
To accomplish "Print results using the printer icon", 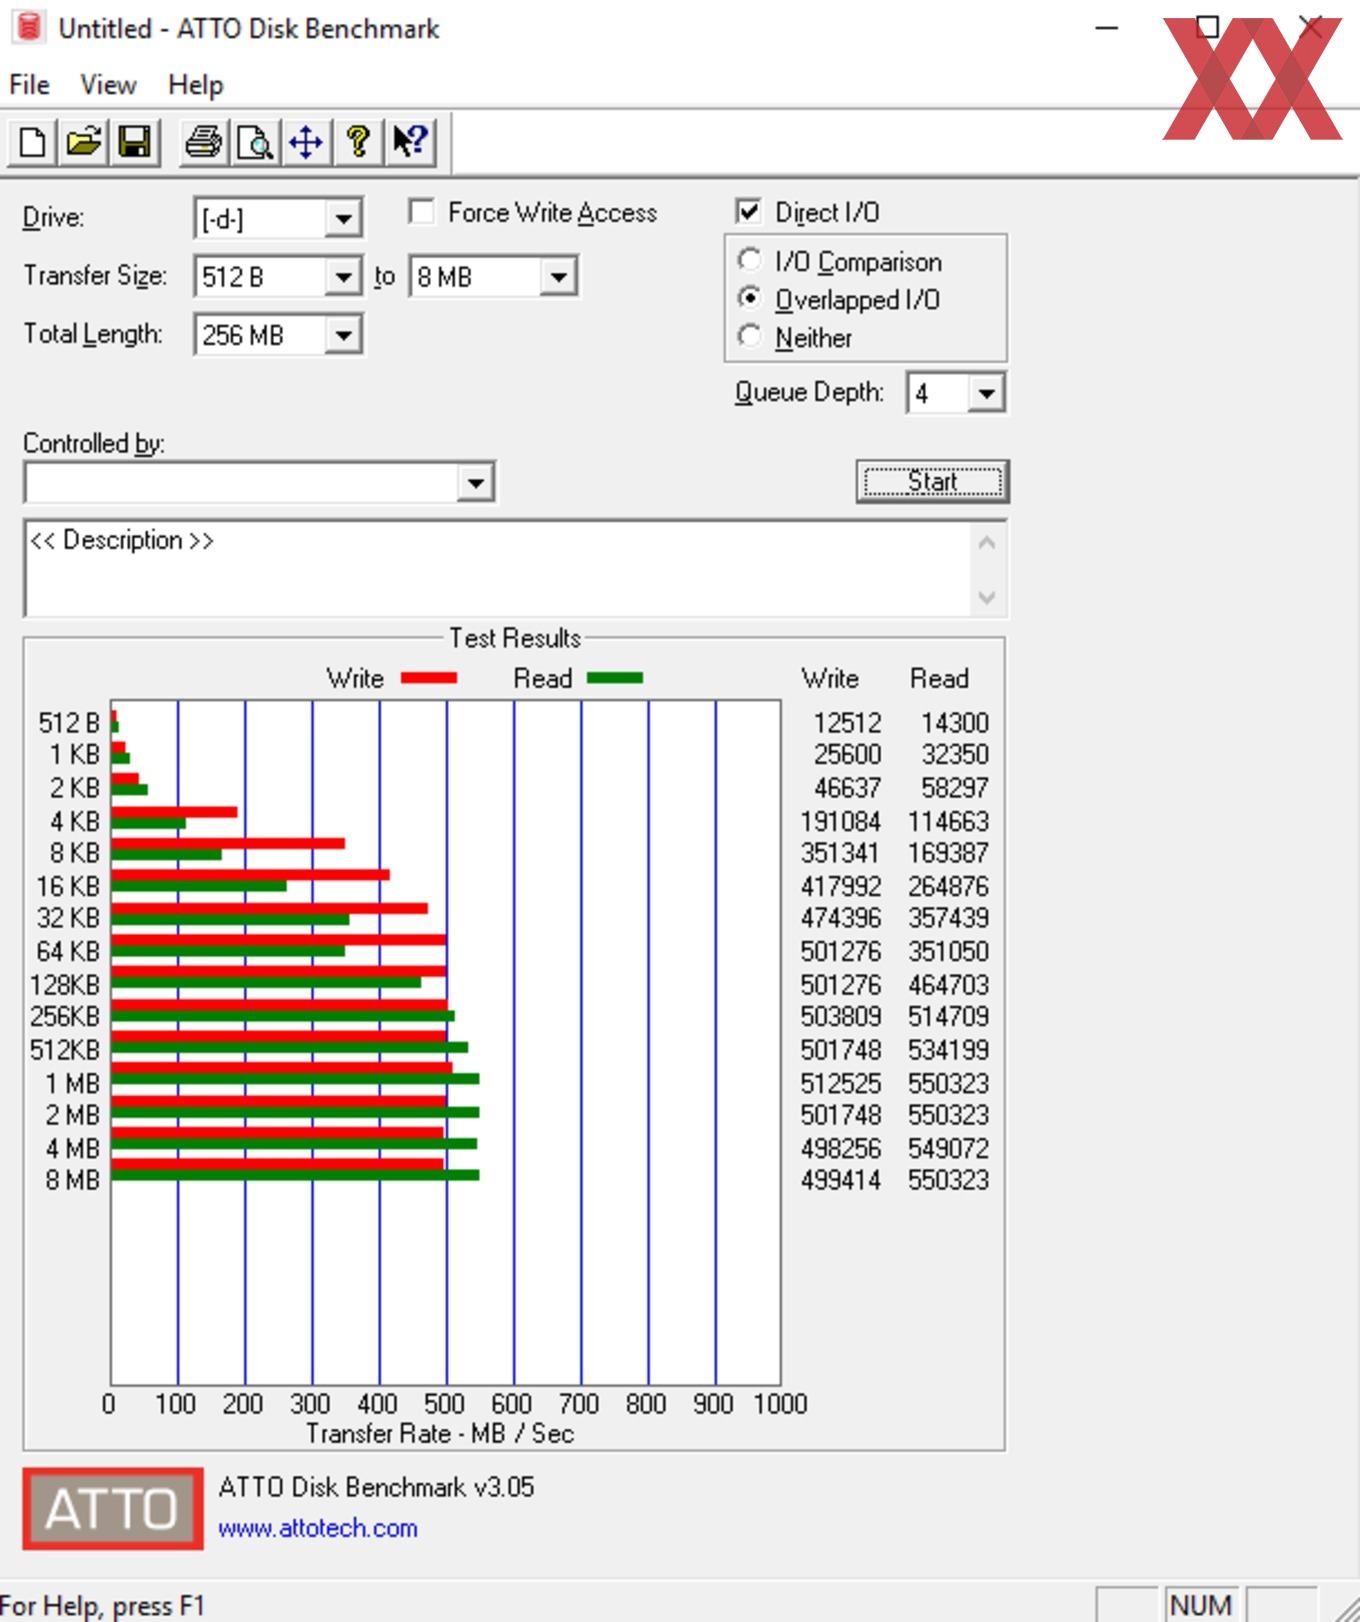I will tap(204, 142).
